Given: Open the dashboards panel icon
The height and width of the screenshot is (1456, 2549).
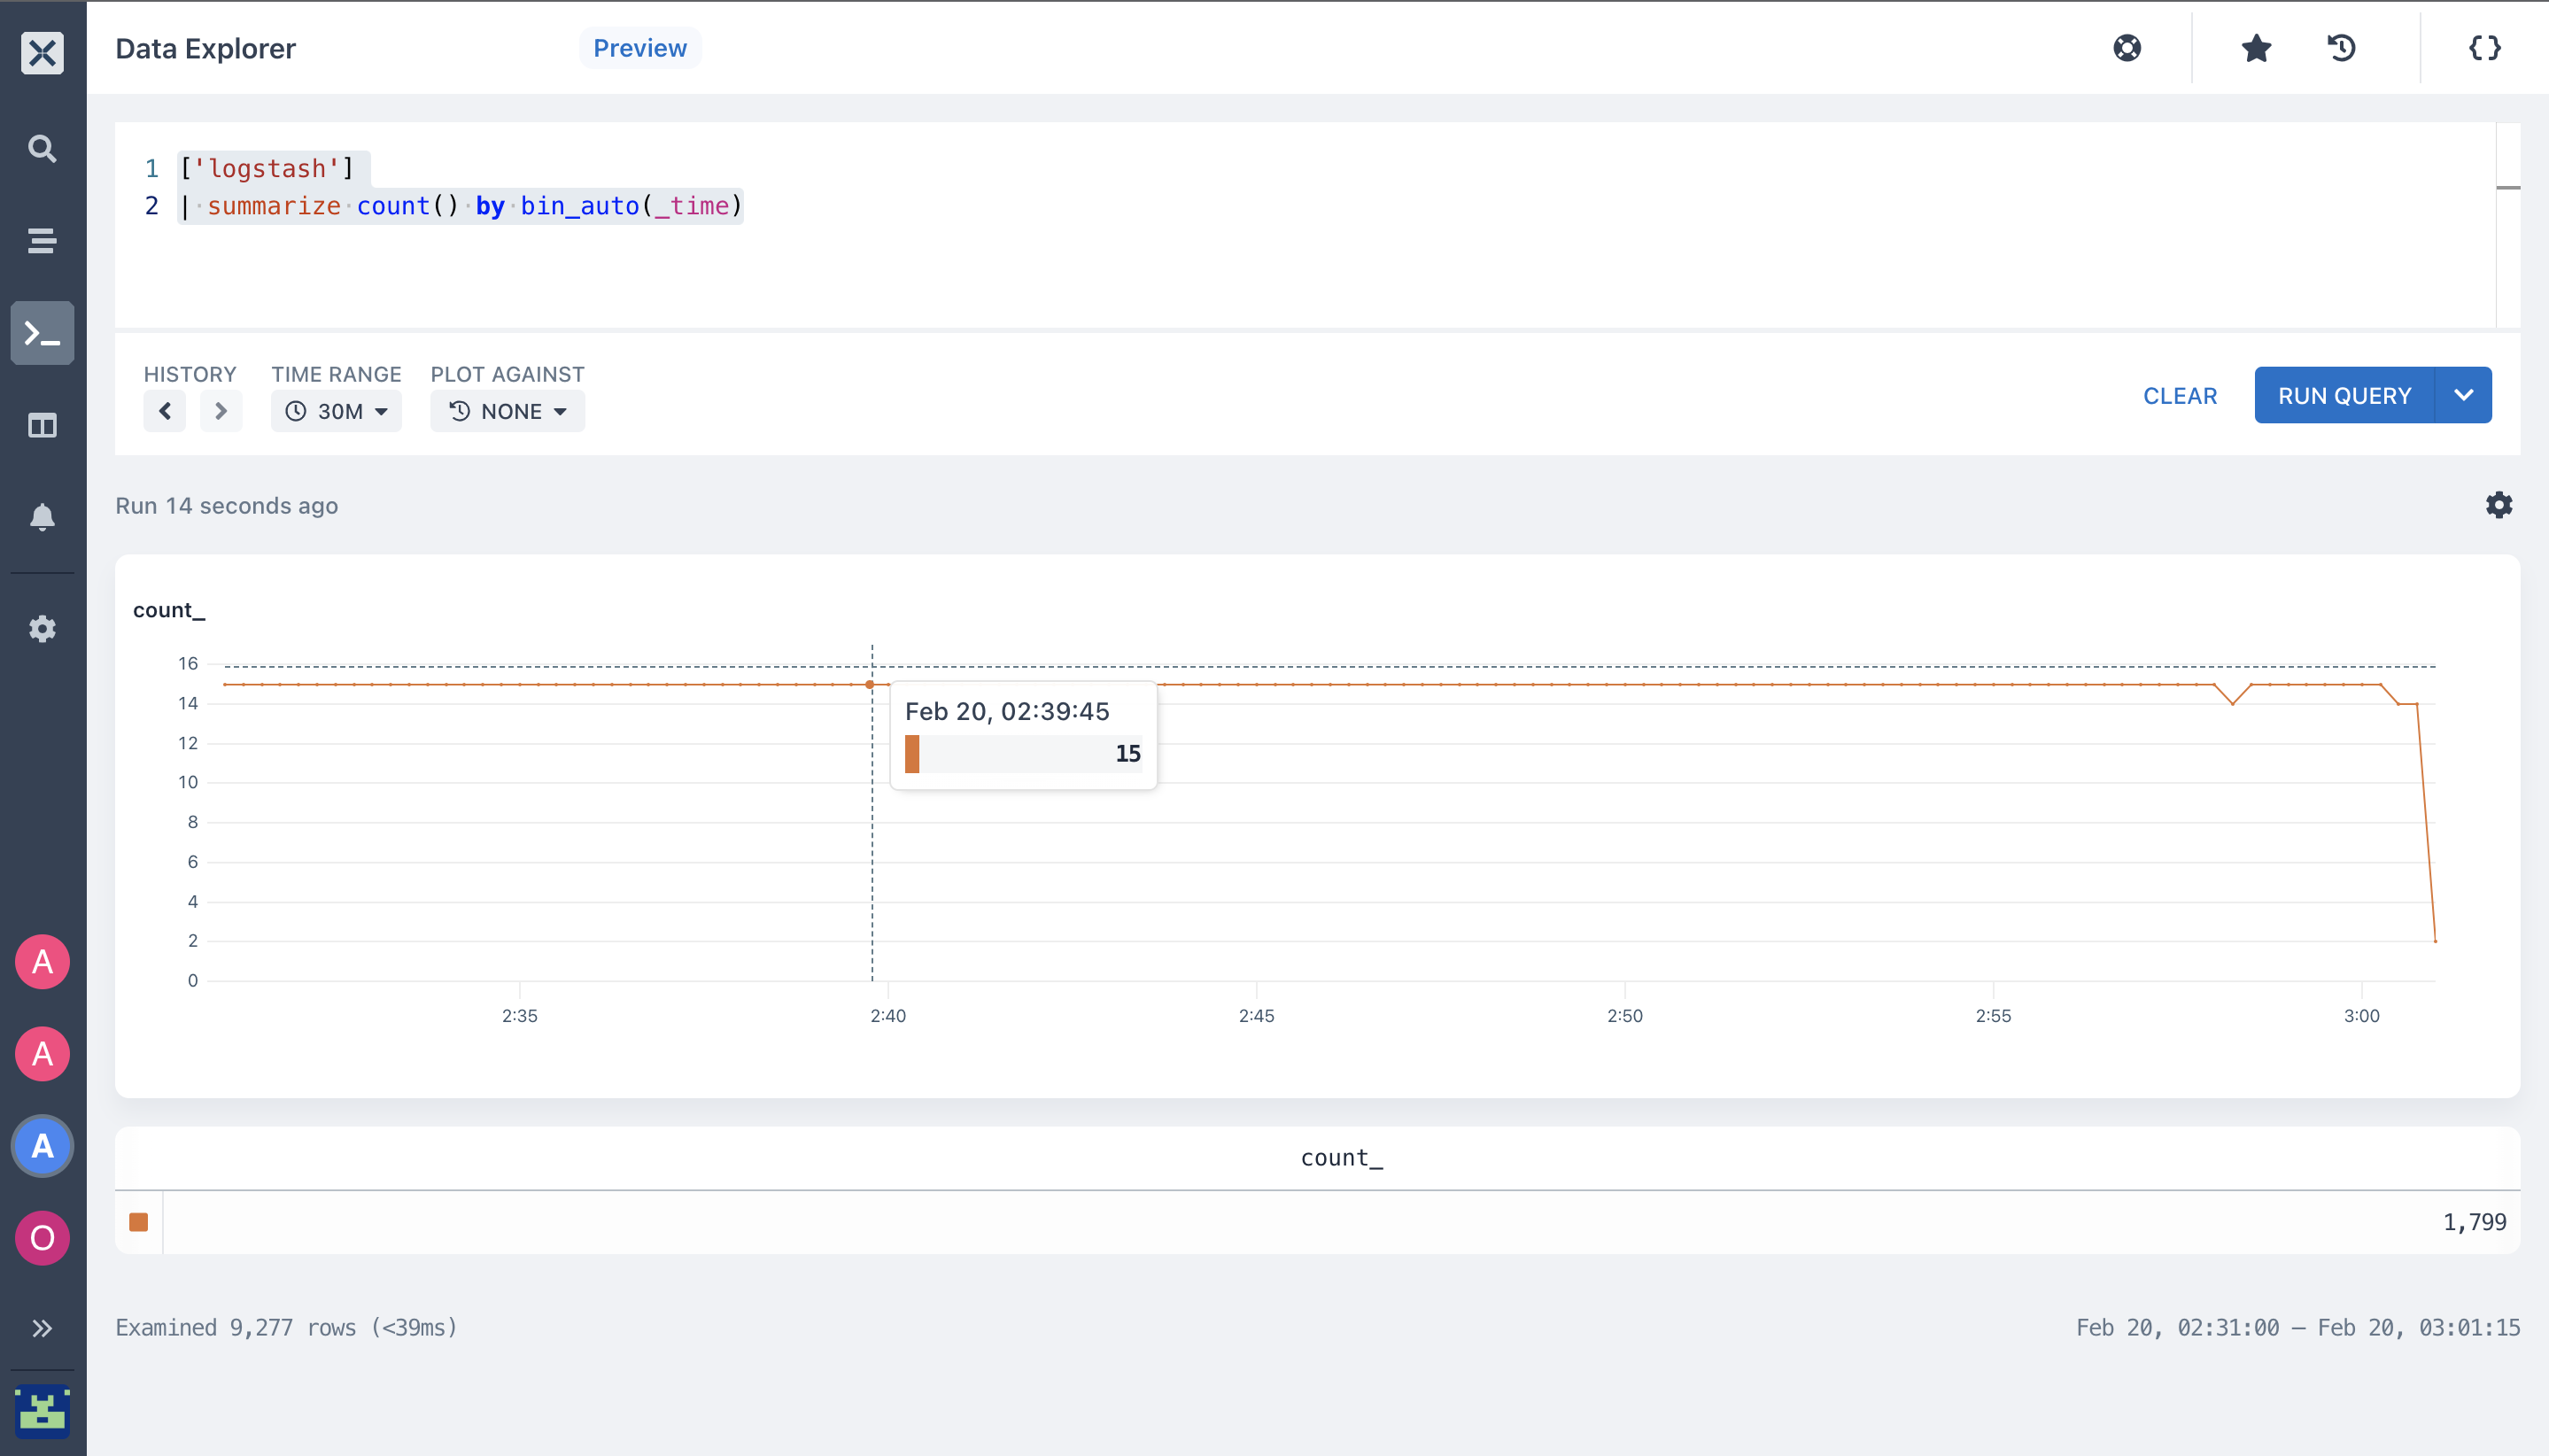Looking at the screenshot, I should pyautogui.click(x=42, y=426).
